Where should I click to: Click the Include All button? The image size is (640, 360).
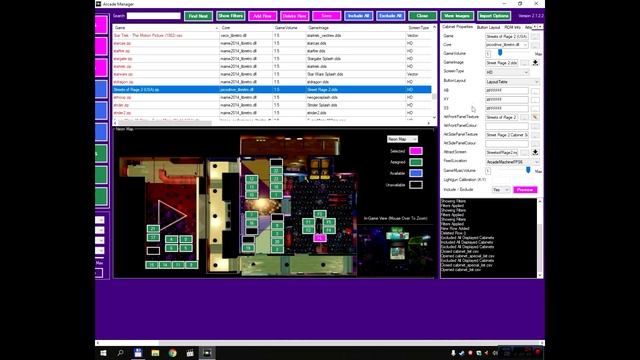coord(358,16)
